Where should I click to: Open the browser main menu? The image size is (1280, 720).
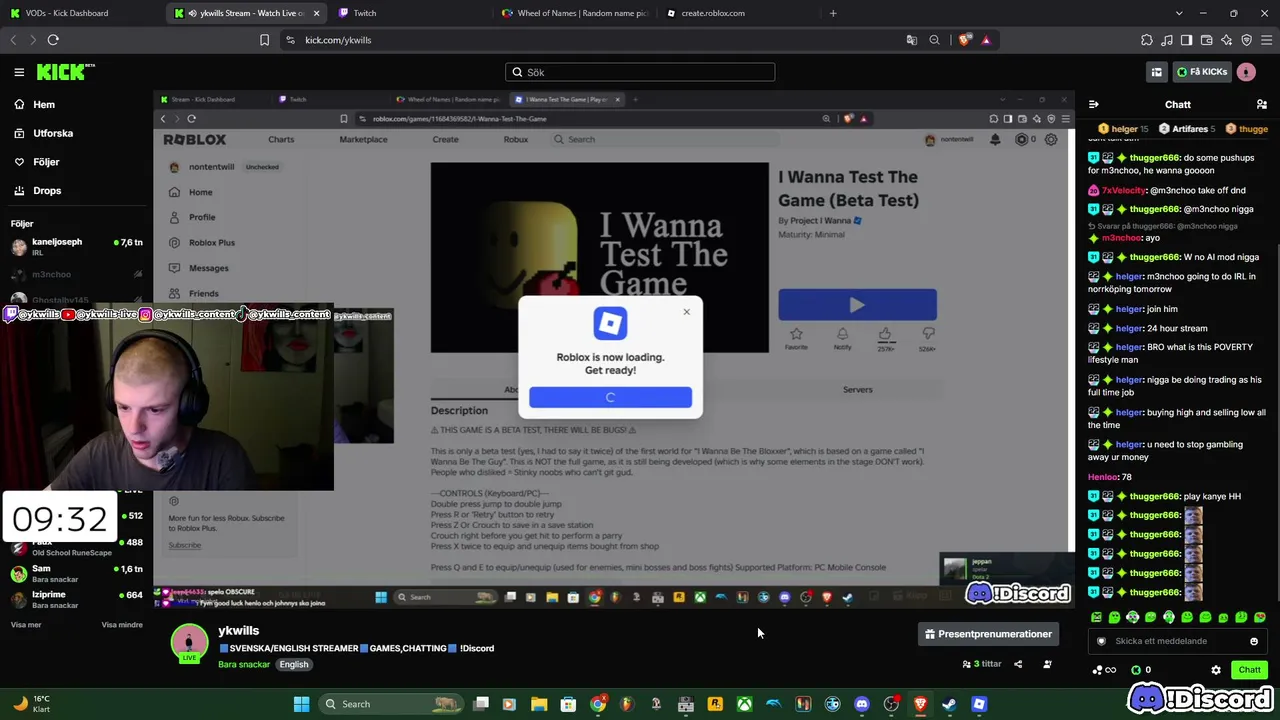click(x=1266, y=40)
